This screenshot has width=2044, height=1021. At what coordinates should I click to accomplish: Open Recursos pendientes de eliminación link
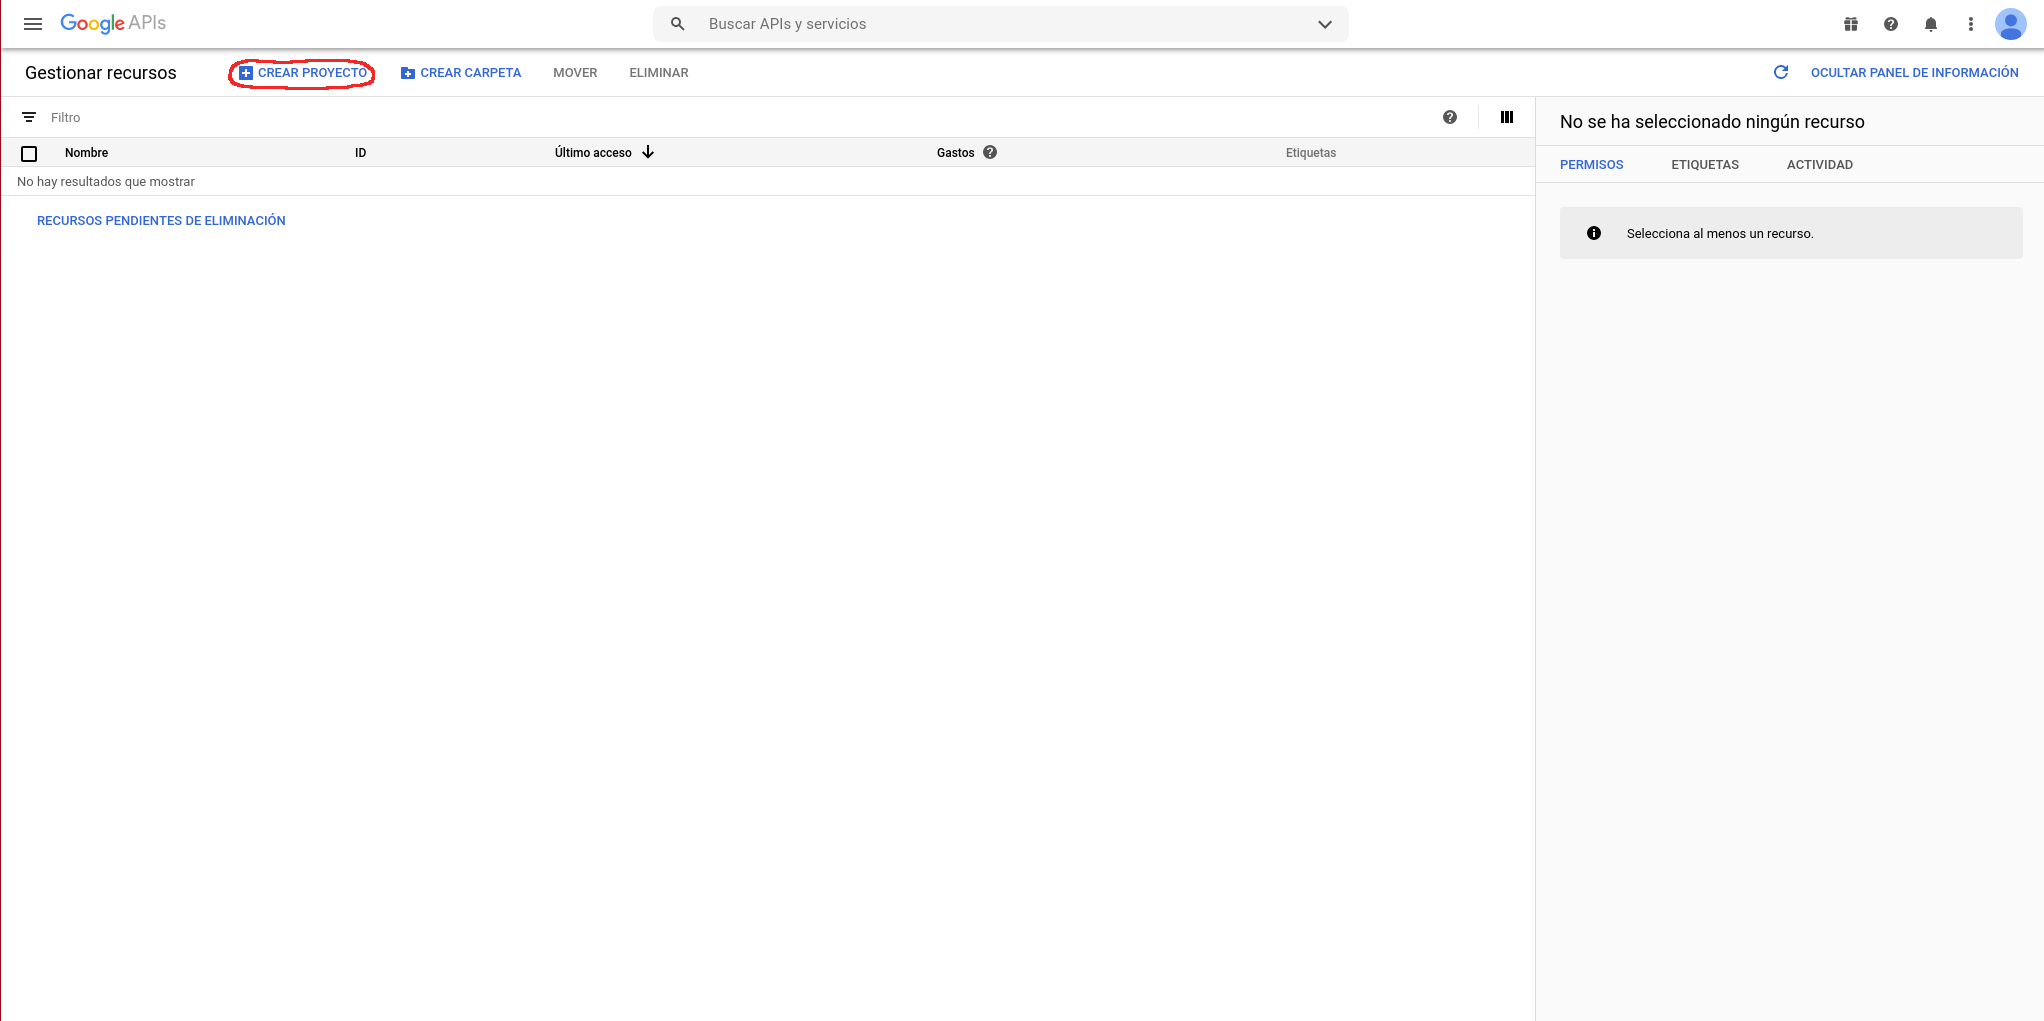pos(161,221)
